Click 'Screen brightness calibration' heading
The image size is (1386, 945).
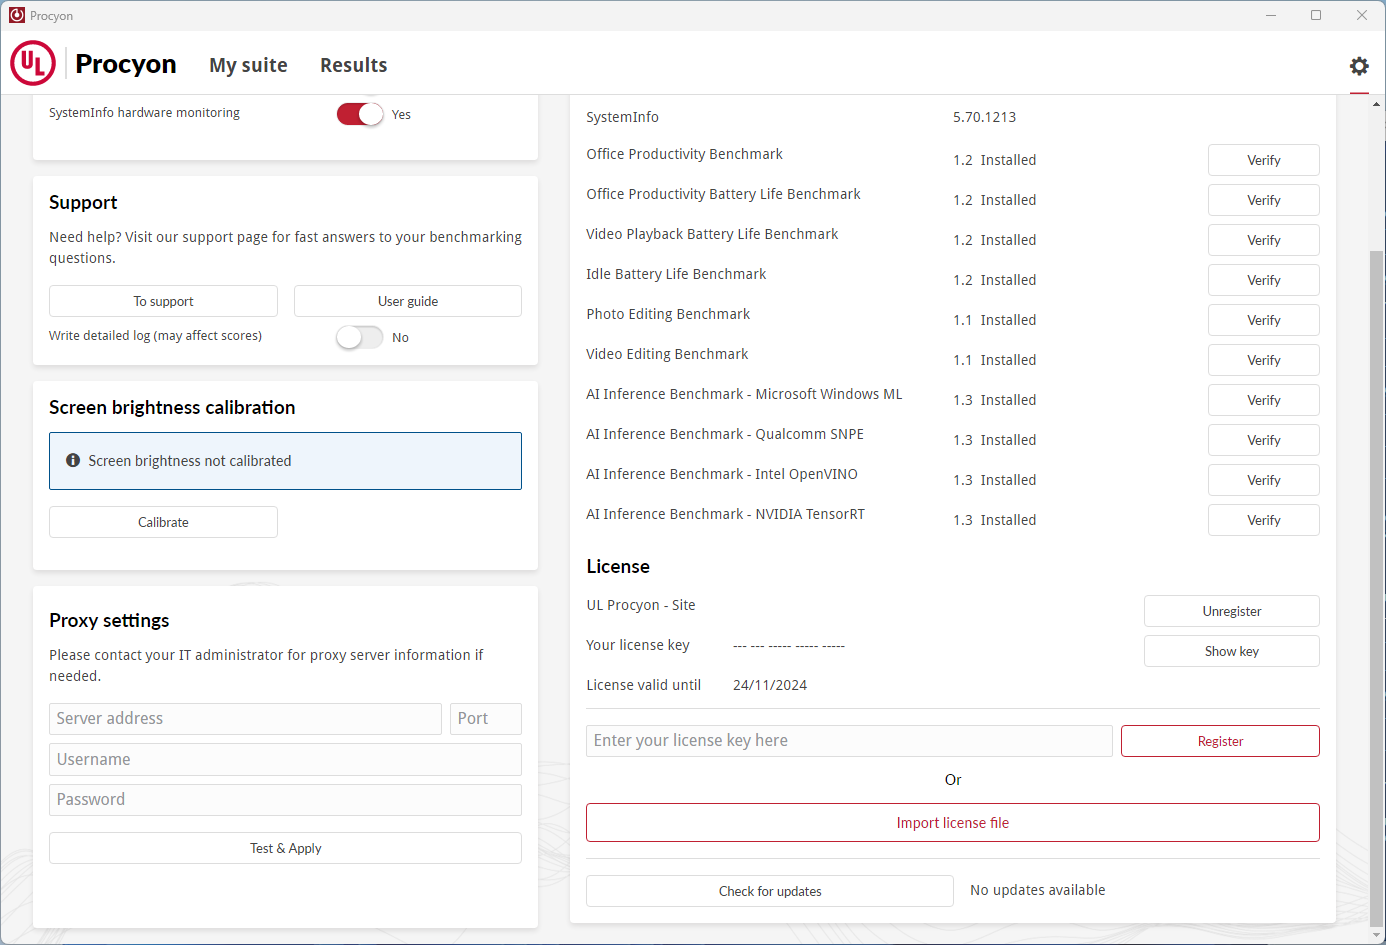(172, 407)
